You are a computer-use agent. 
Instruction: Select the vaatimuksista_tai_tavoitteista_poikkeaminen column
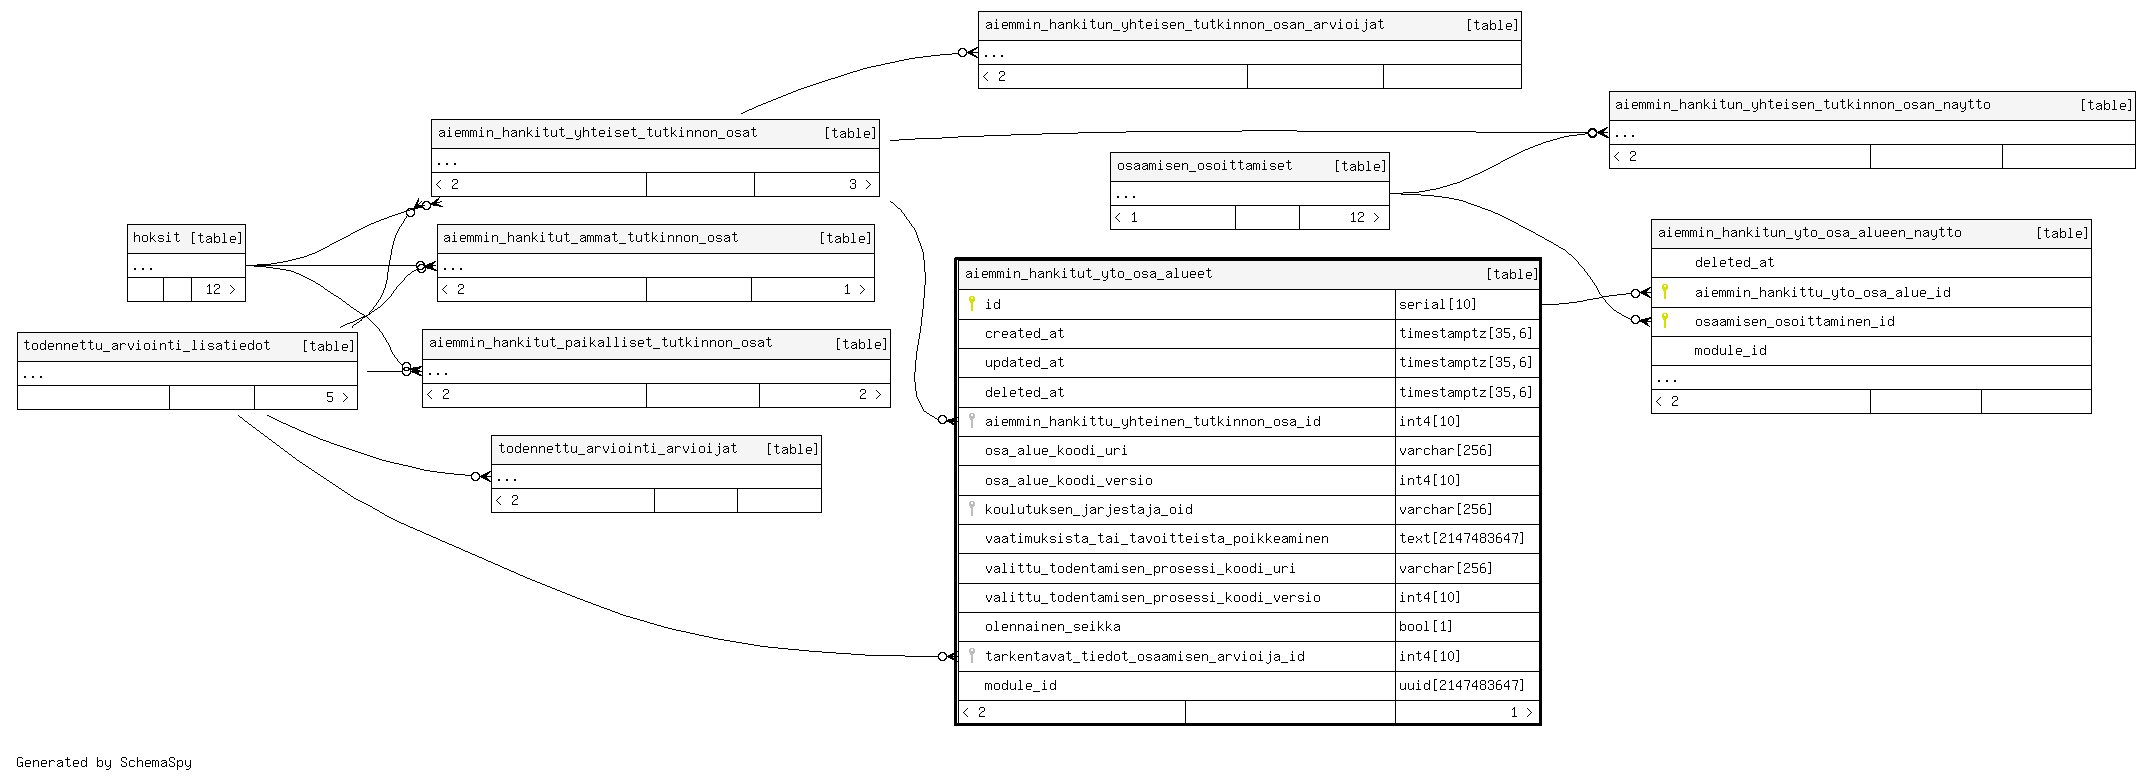point(1156,538)
